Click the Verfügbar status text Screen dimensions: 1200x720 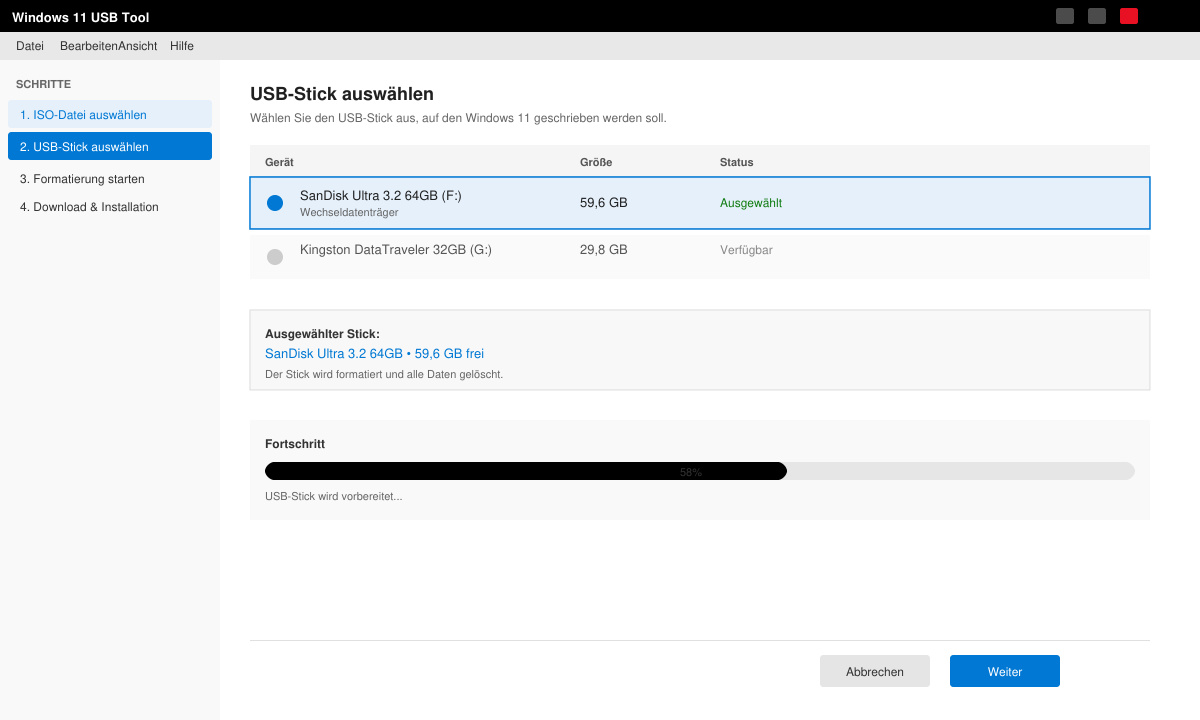tap(746, 250)
